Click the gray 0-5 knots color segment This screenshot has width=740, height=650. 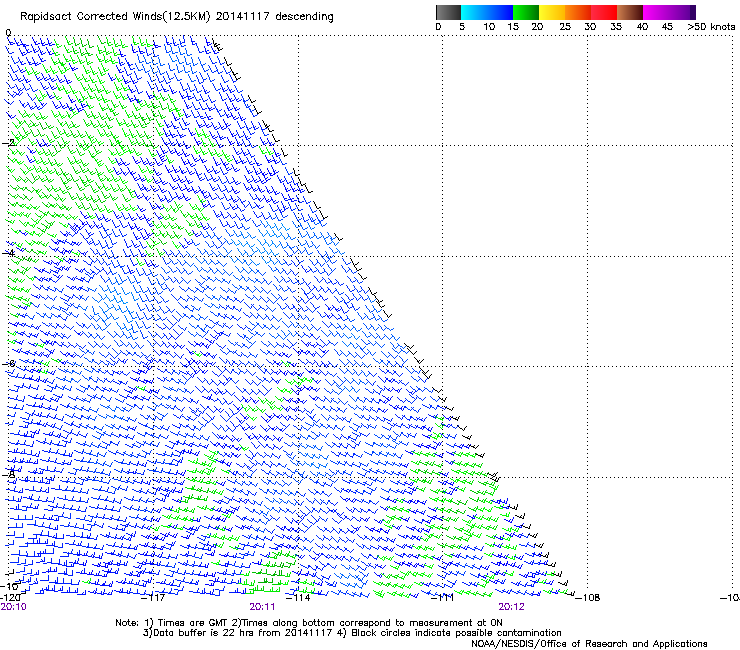pyautogui.click(x=448, y=12)
